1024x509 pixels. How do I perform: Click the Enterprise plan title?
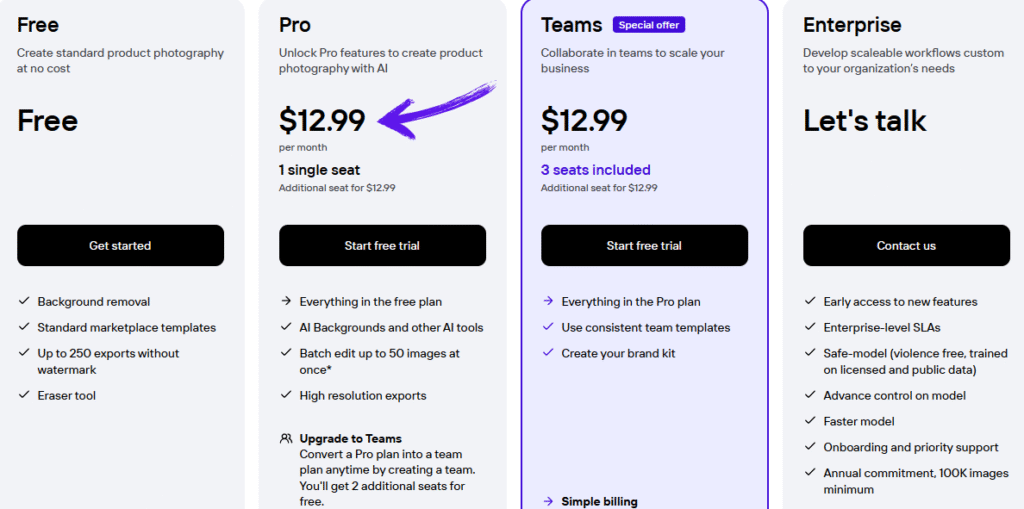tap(852, 25)
